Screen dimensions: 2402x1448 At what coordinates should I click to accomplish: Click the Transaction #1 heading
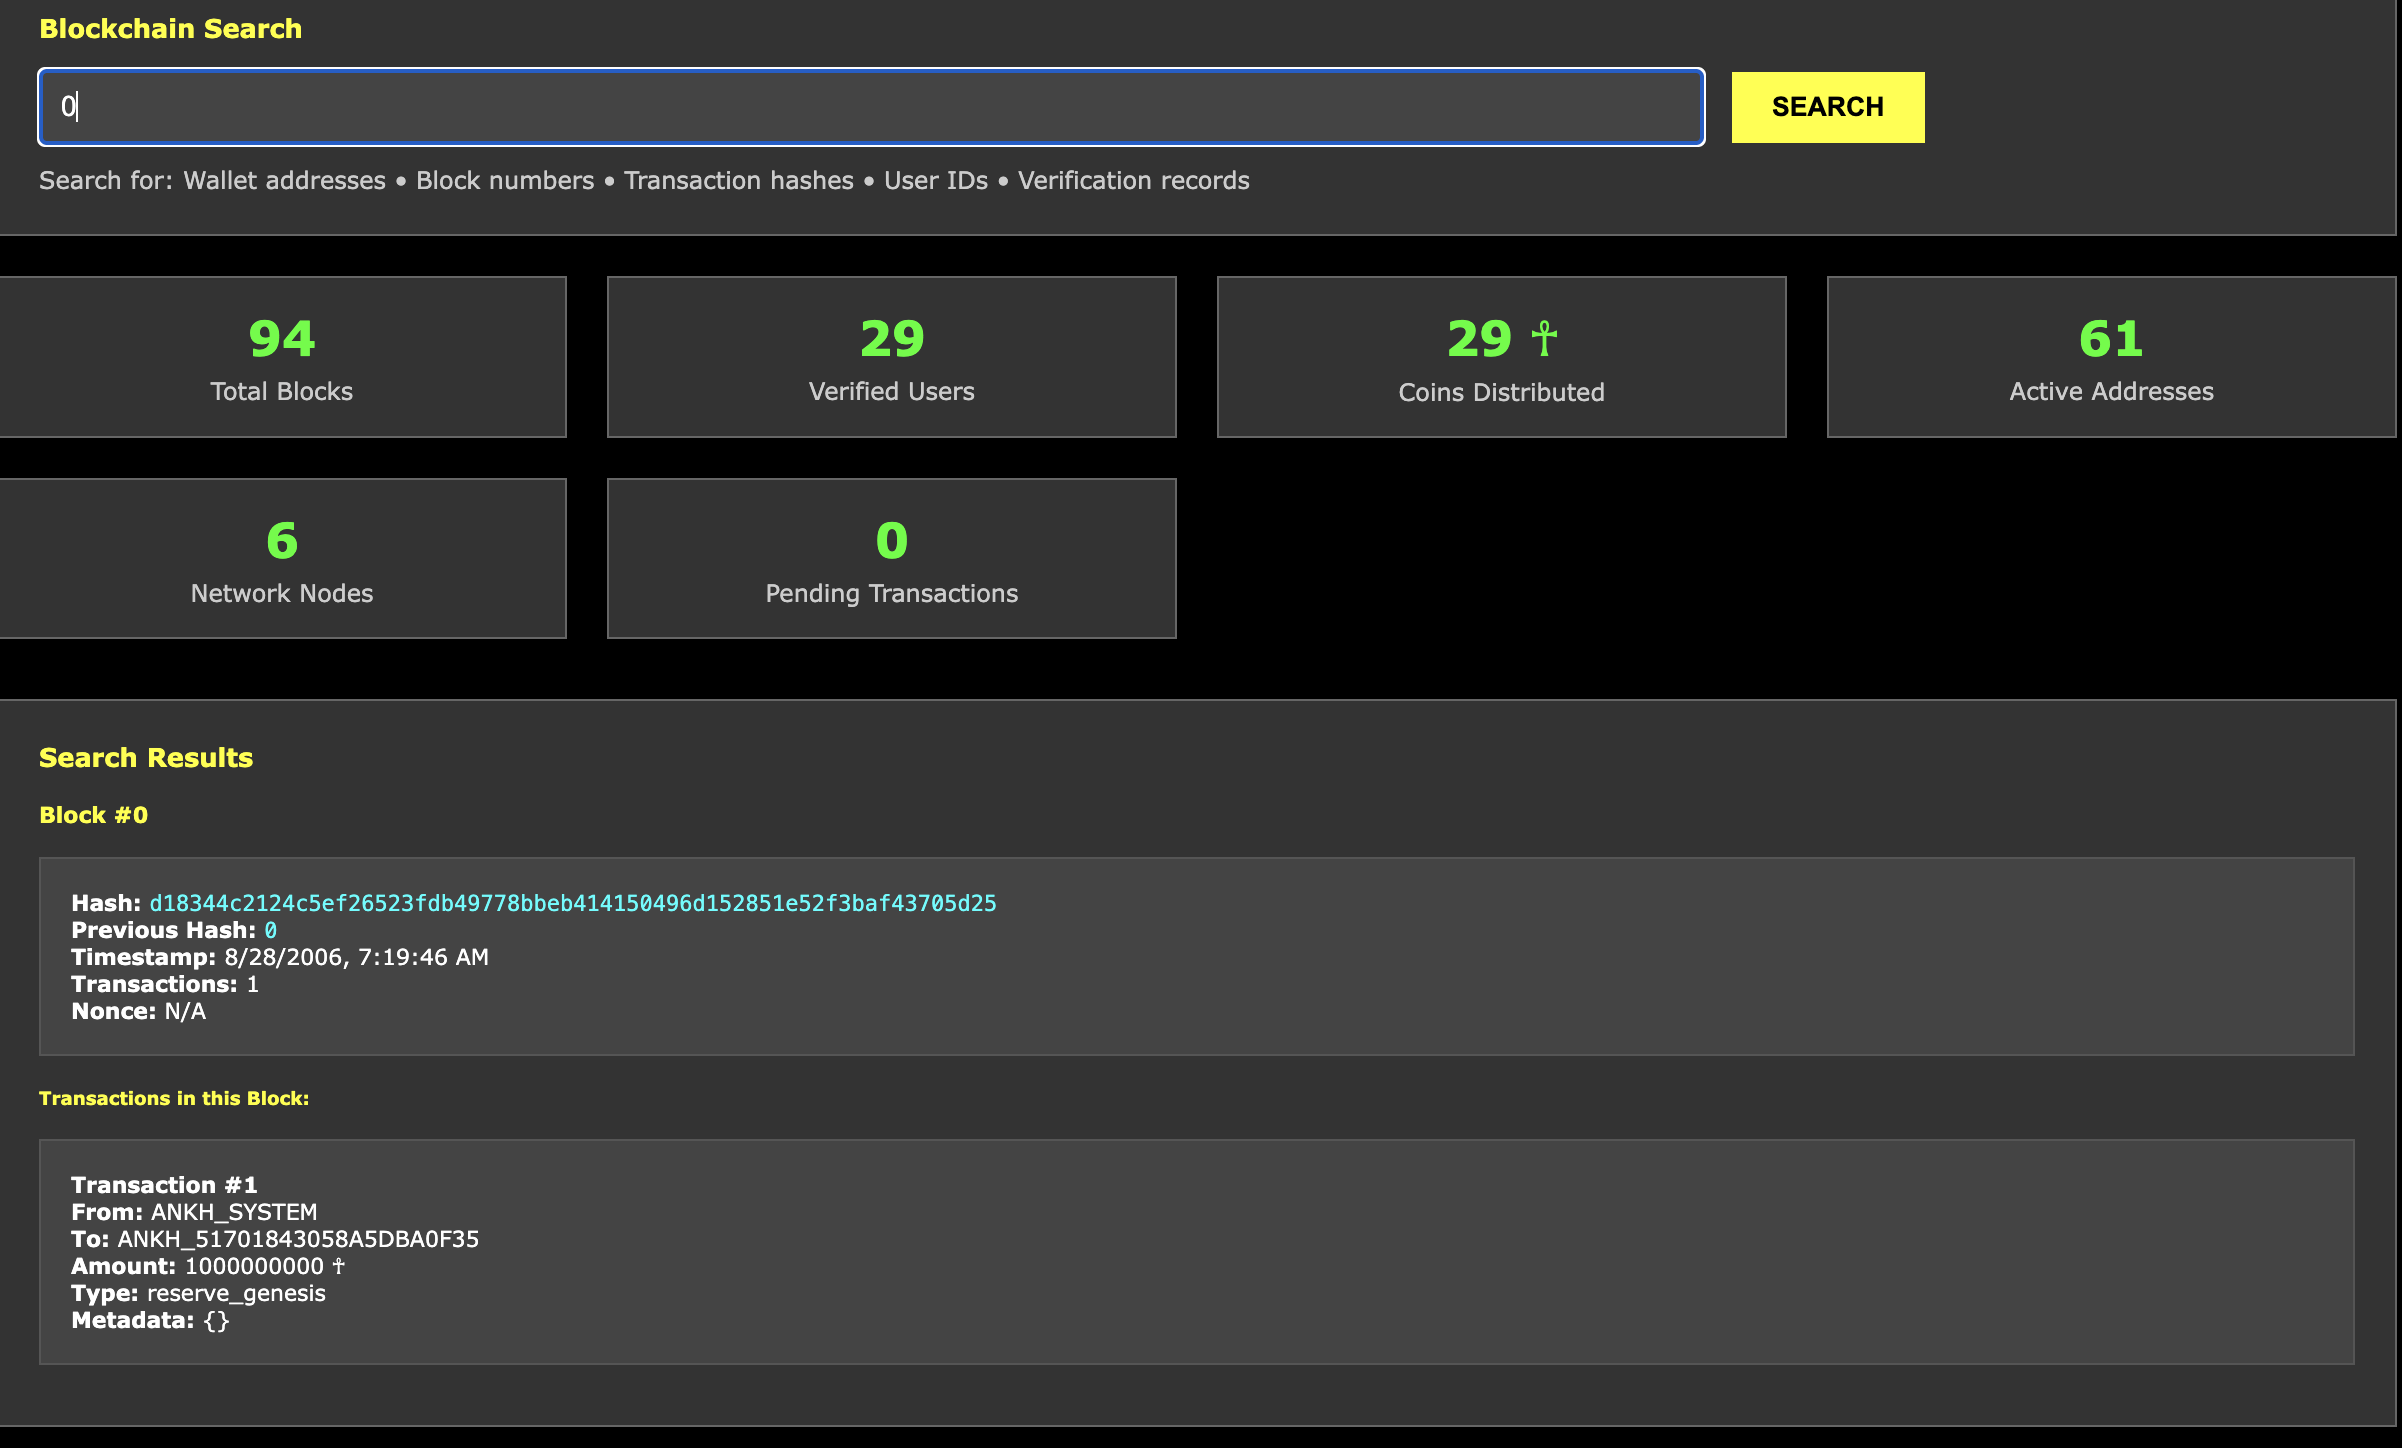click(164, 1185)
